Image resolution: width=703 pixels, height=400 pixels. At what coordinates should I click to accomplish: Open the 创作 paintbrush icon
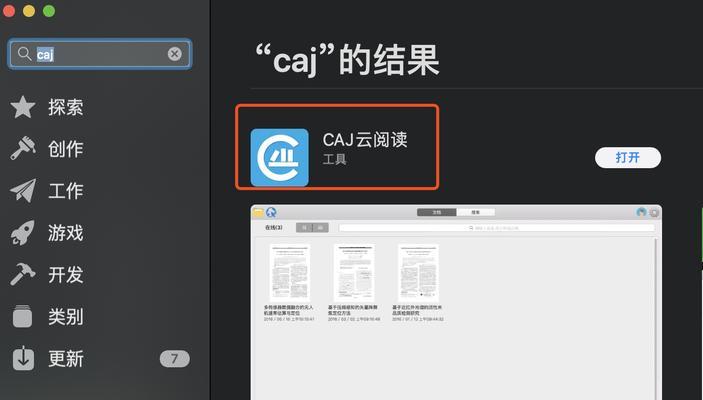coord(23,148)
